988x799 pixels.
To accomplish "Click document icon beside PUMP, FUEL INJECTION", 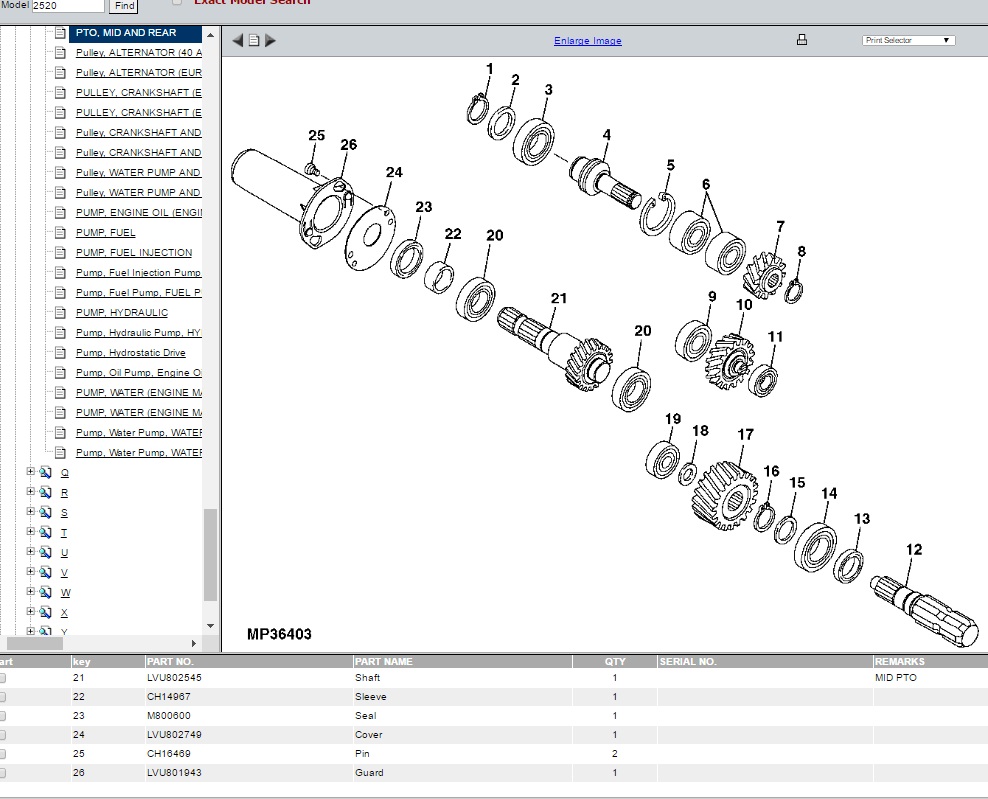I will (60, 253).
